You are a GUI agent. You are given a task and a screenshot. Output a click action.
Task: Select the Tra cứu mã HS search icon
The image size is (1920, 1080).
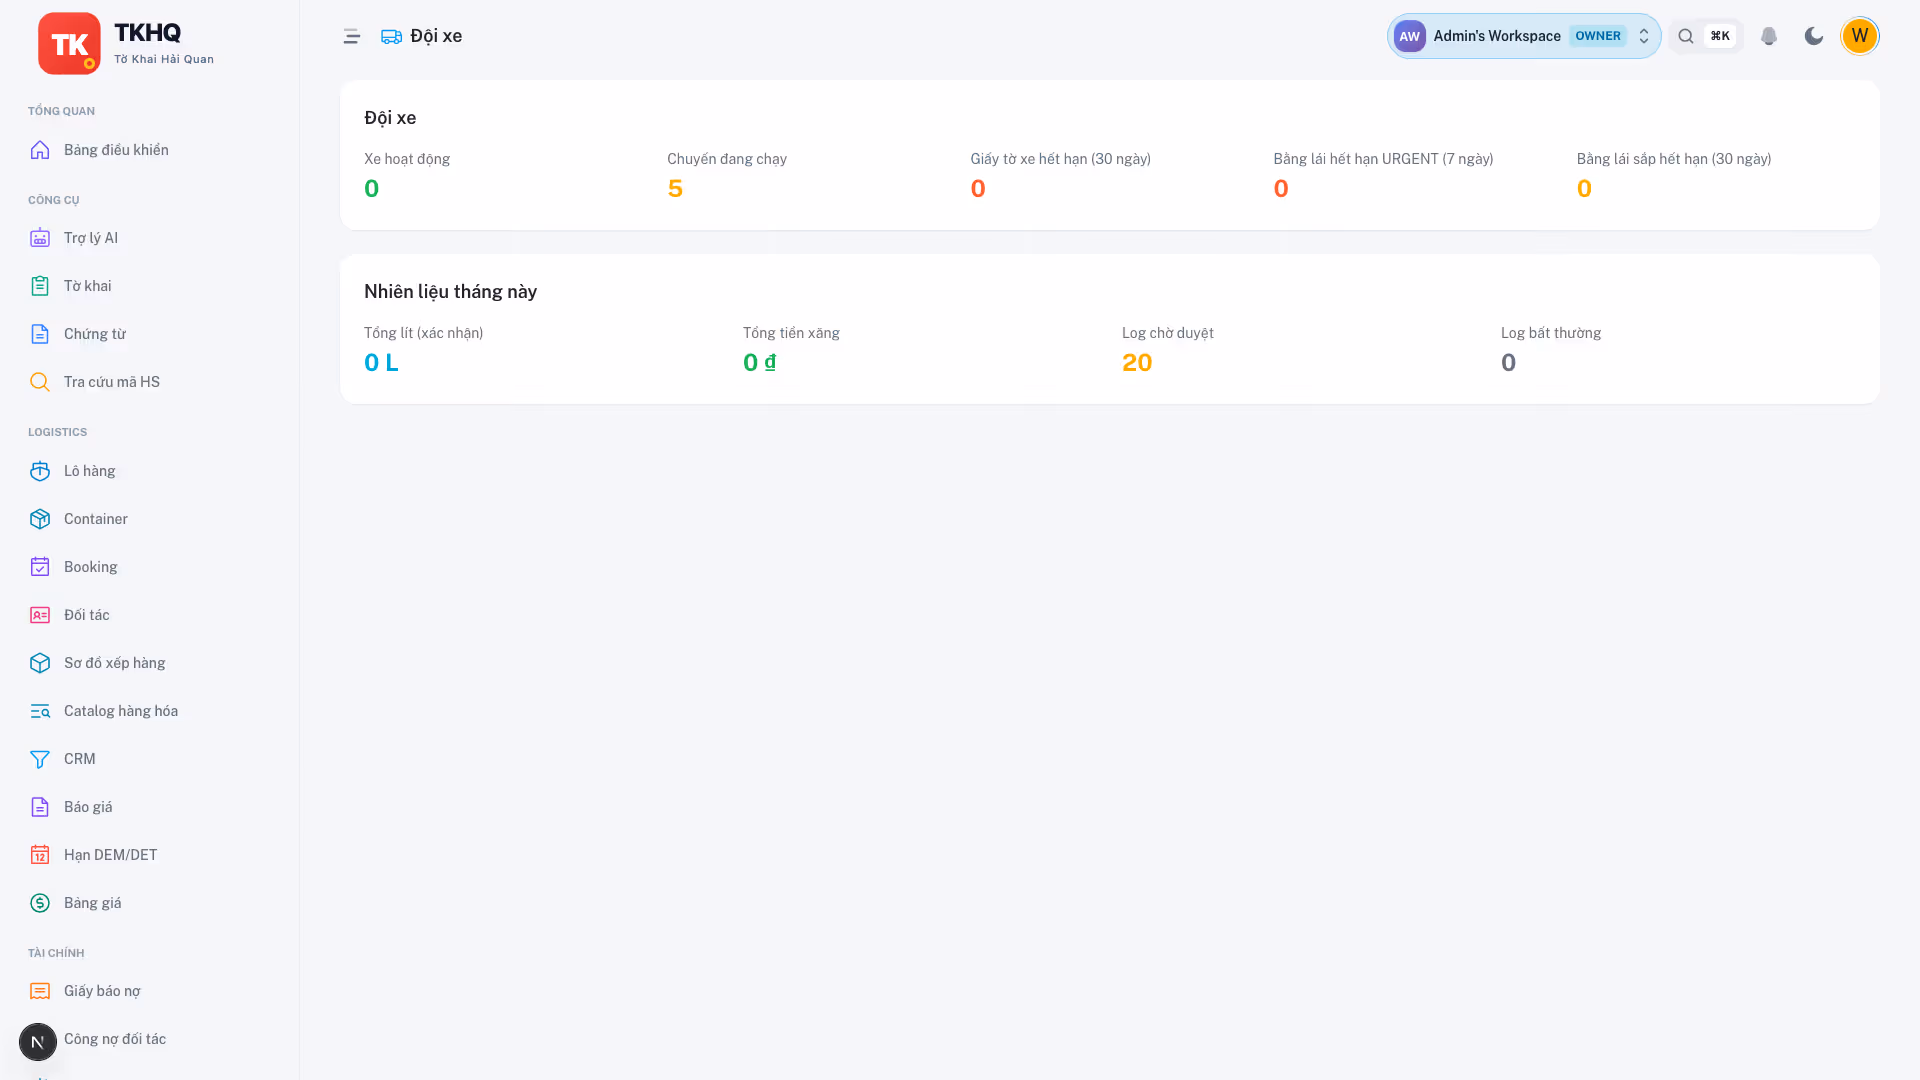[40, 382]
